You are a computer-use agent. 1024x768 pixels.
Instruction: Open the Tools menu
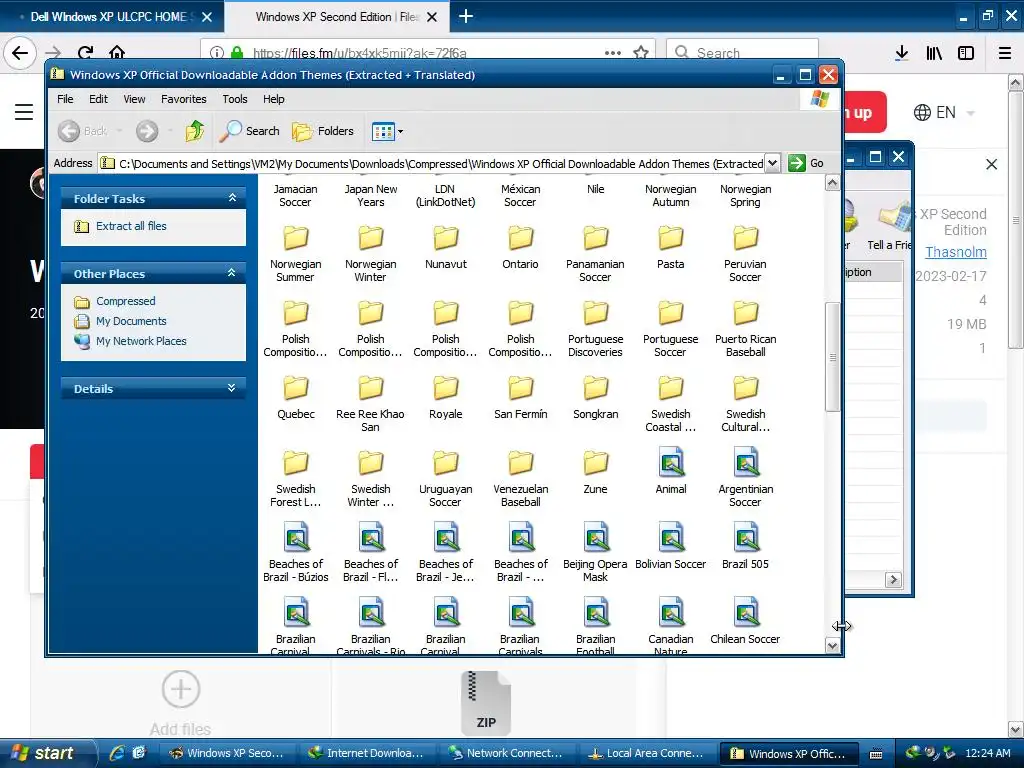click(x=234, y=99)
